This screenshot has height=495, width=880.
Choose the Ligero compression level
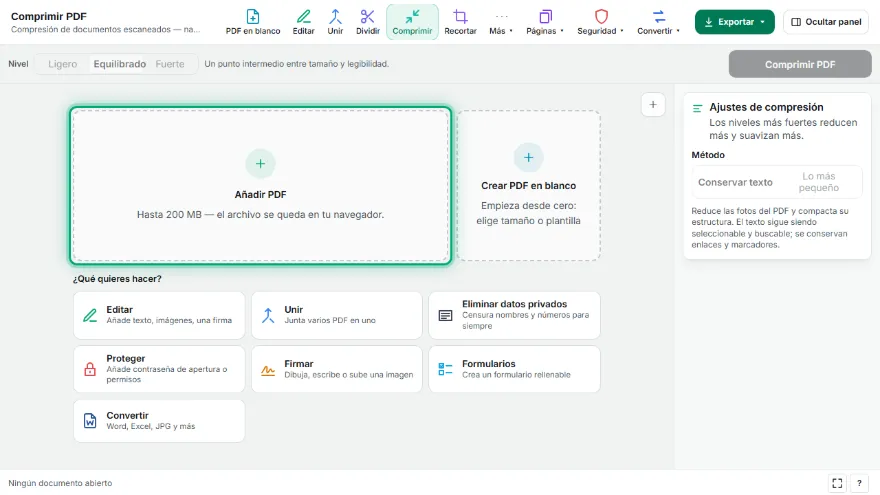[62, 64]
